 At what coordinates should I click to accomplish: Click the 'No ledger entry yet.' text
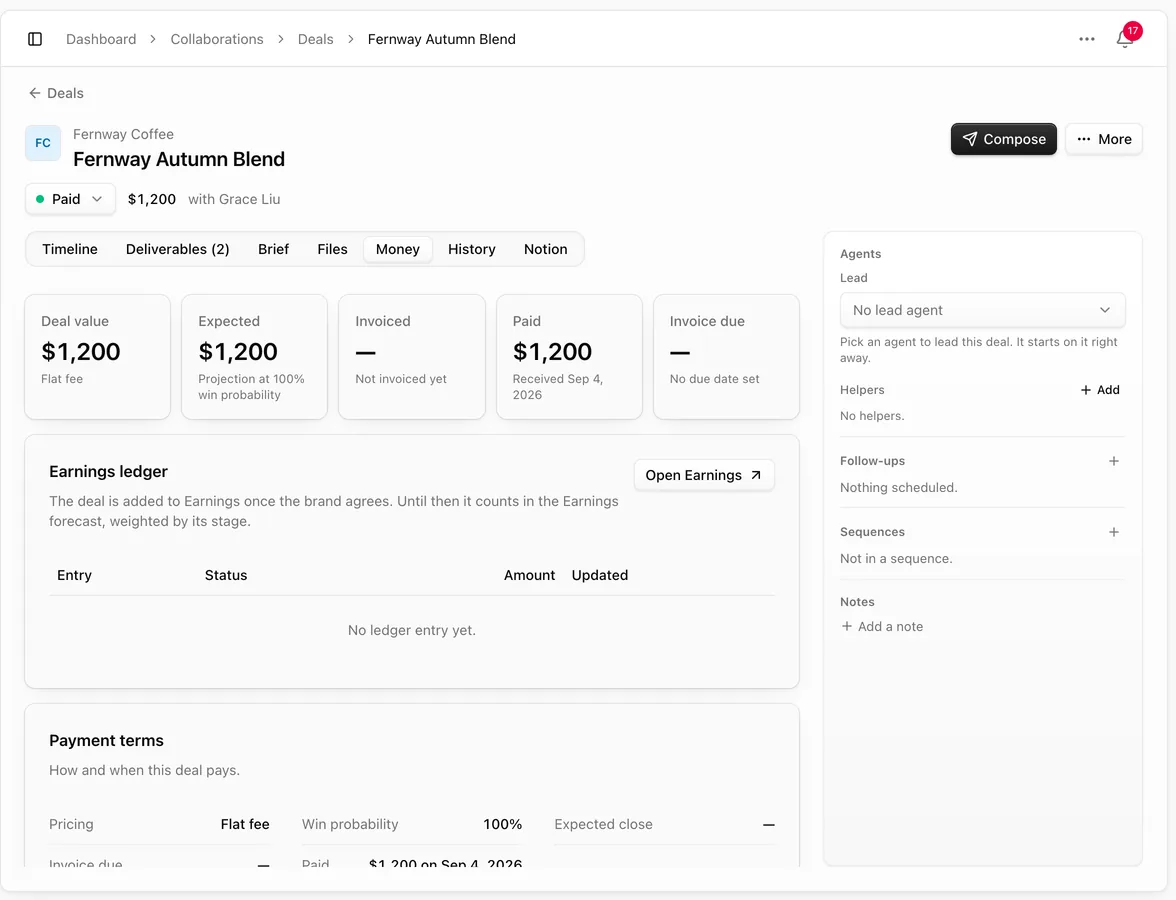pos(412,630)
